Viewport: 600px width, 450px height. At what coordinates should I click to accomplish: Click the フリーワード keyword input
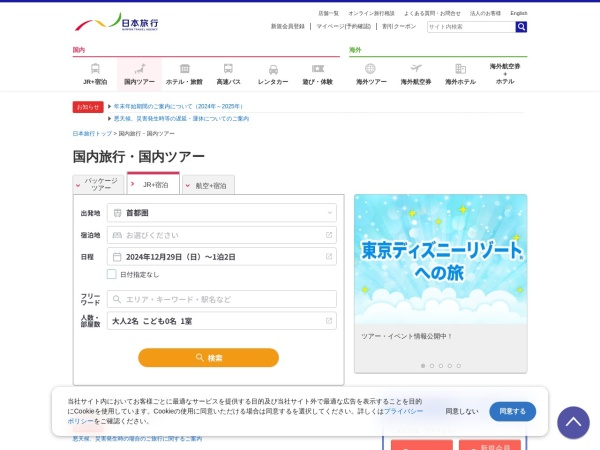click(x=222, y=299)
